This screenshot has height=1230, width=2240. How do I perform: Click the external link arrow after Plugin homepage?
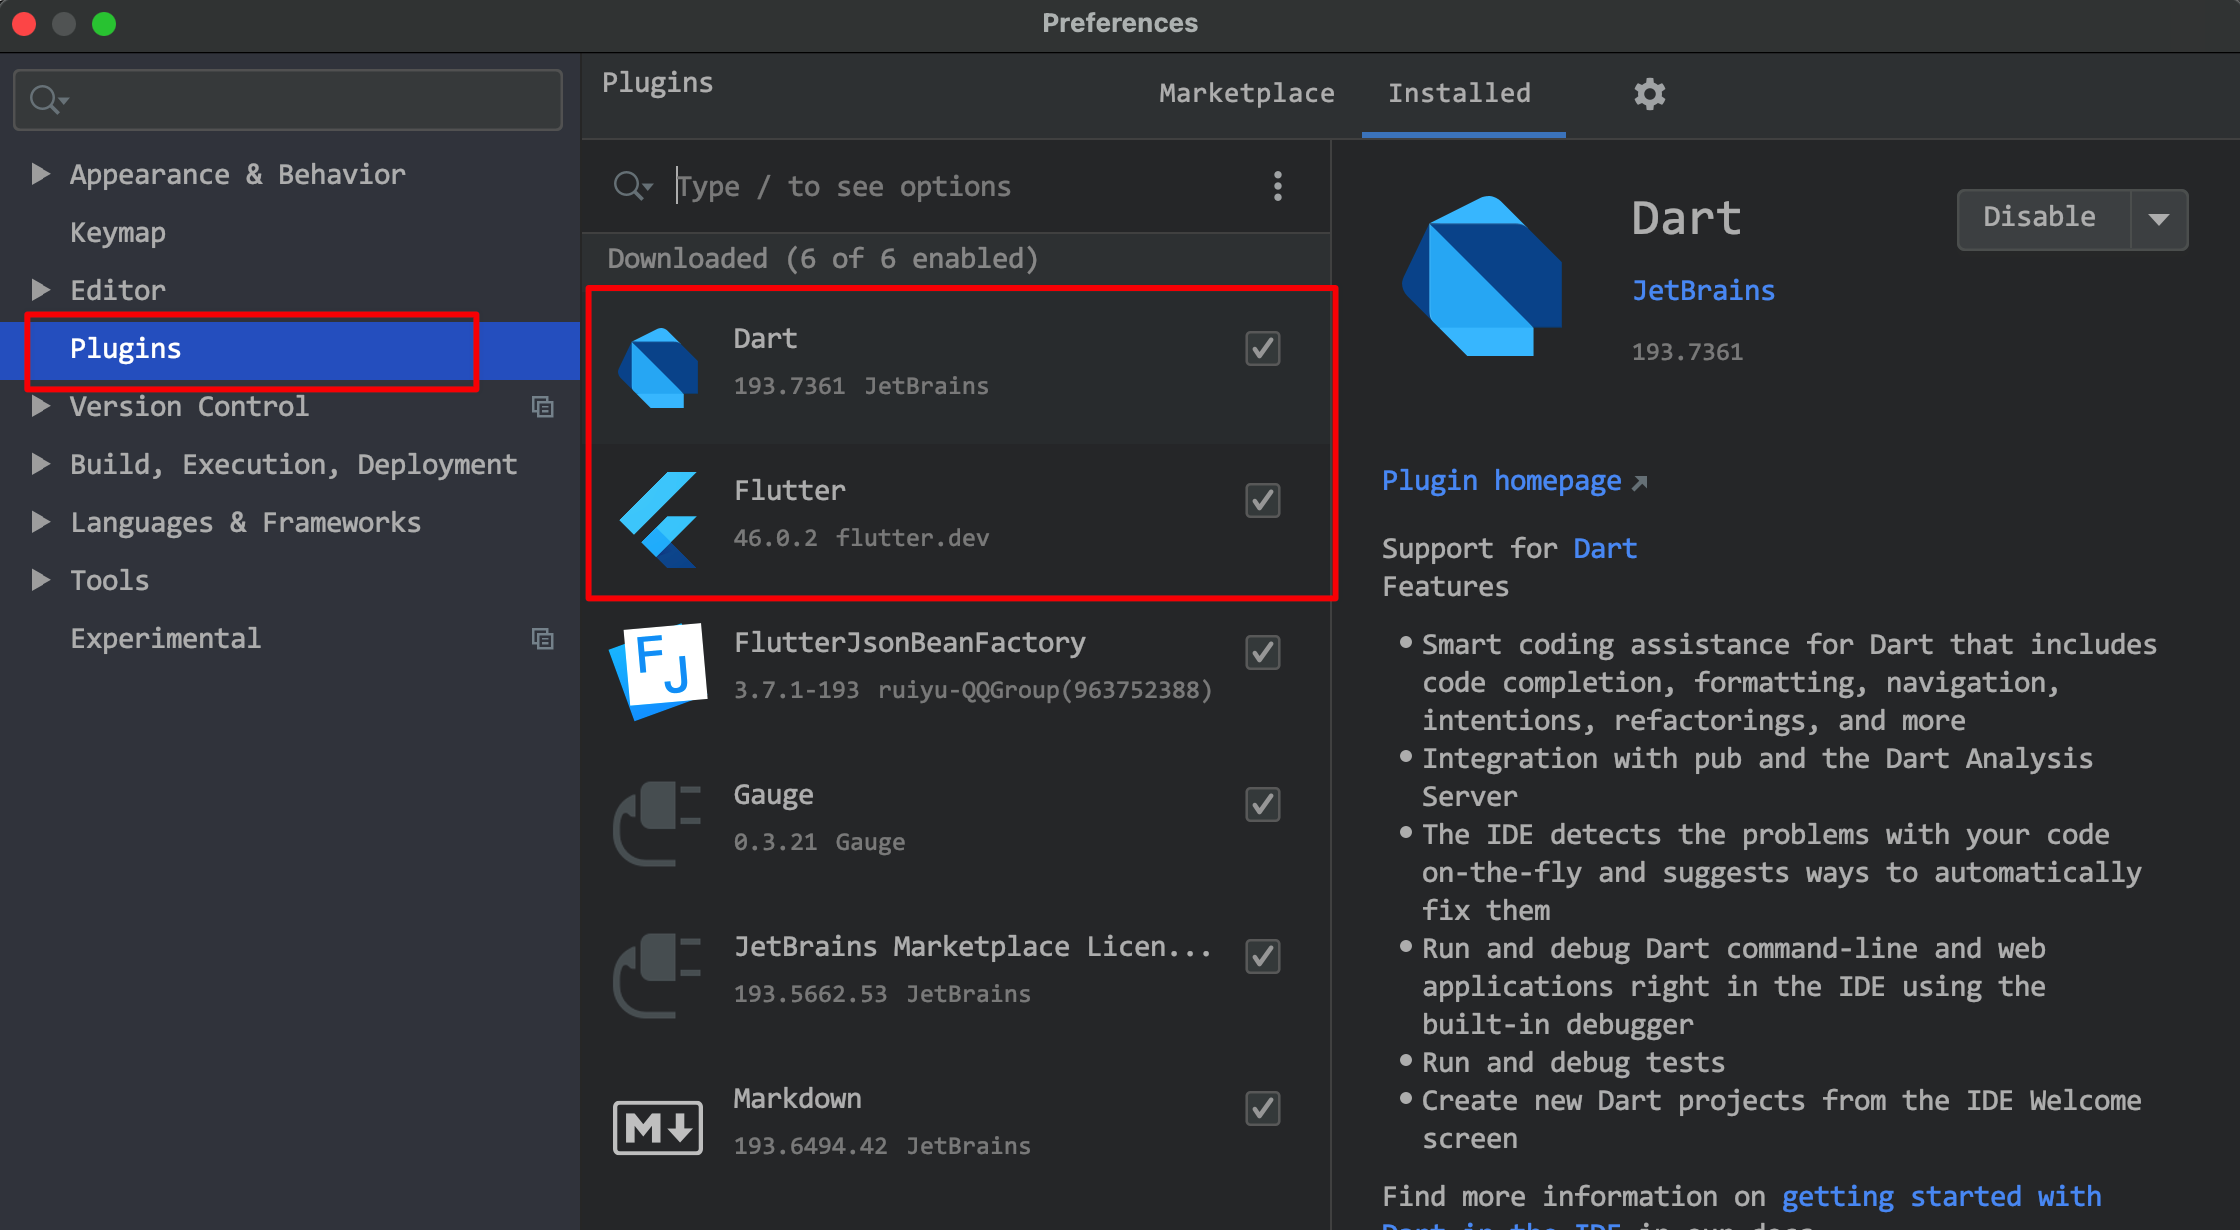1640,483
